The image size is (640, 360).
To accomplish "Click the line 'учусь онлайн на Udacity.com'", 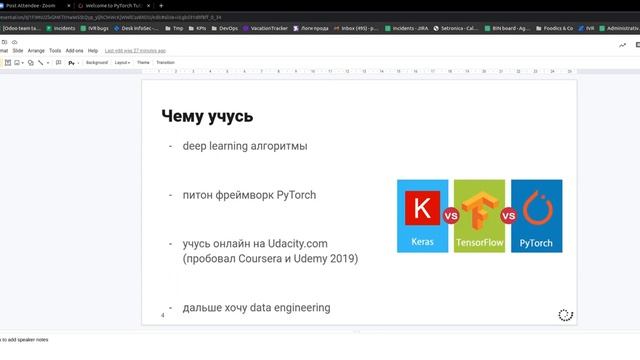I will point(255,244).
